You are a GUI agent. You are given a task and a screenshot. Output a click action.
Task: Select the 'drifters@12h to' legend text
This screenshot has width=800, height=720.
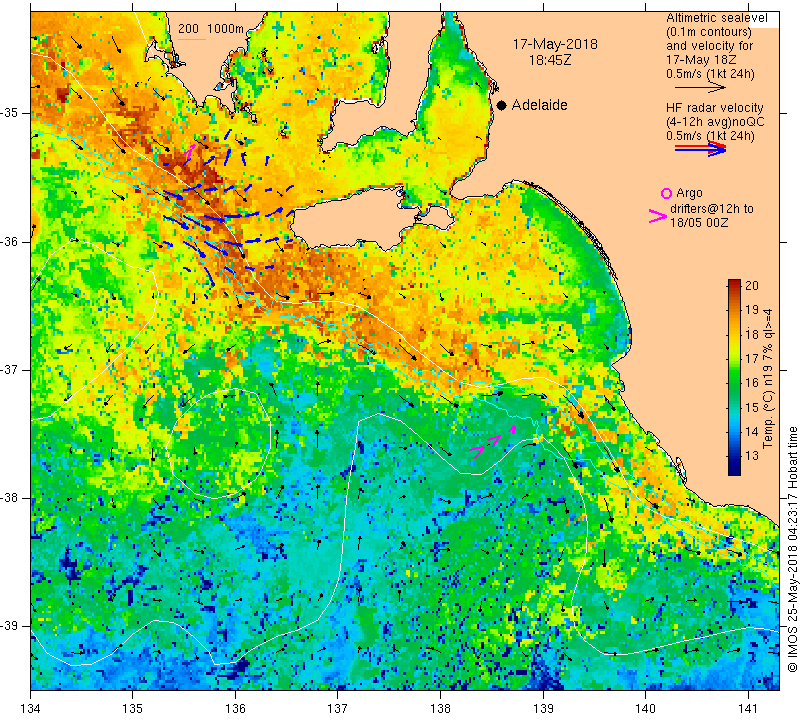[711, 209]
